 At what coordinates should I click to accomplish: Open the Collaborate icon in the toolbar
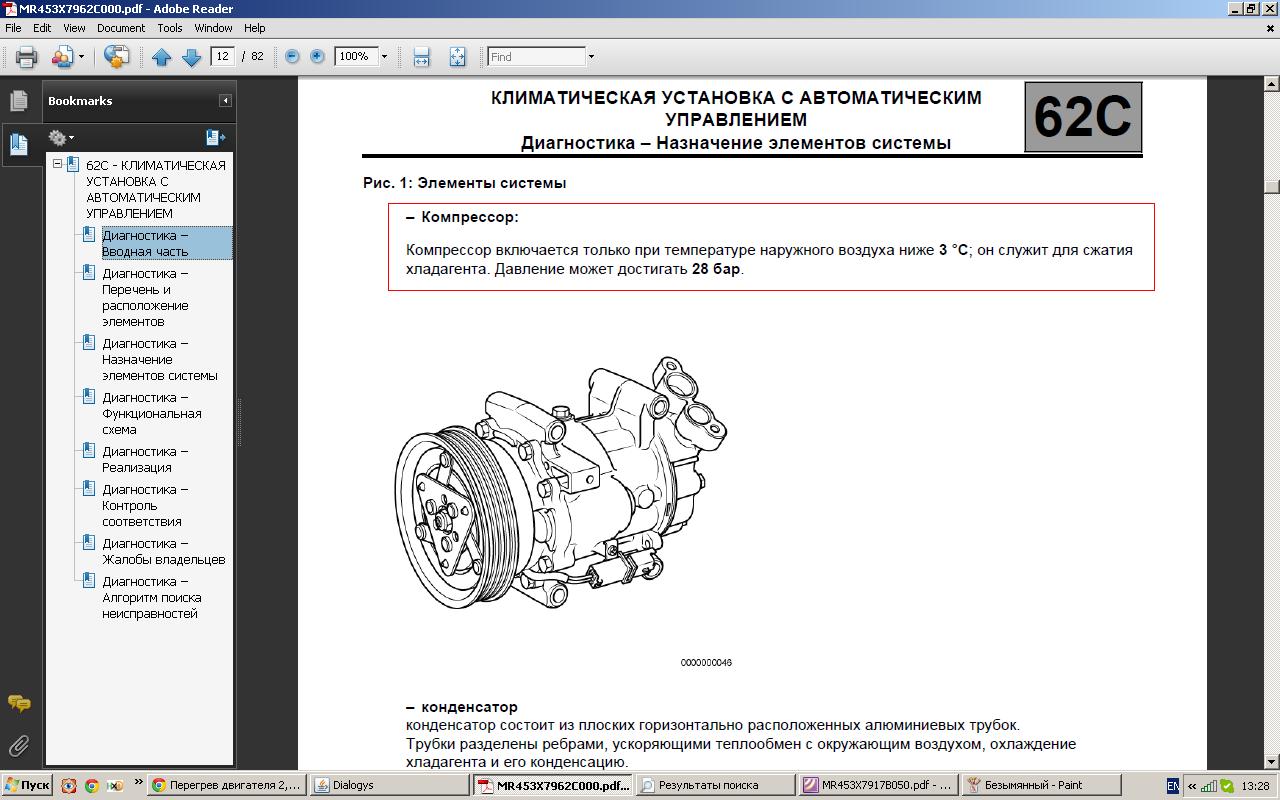coord(62,57)
